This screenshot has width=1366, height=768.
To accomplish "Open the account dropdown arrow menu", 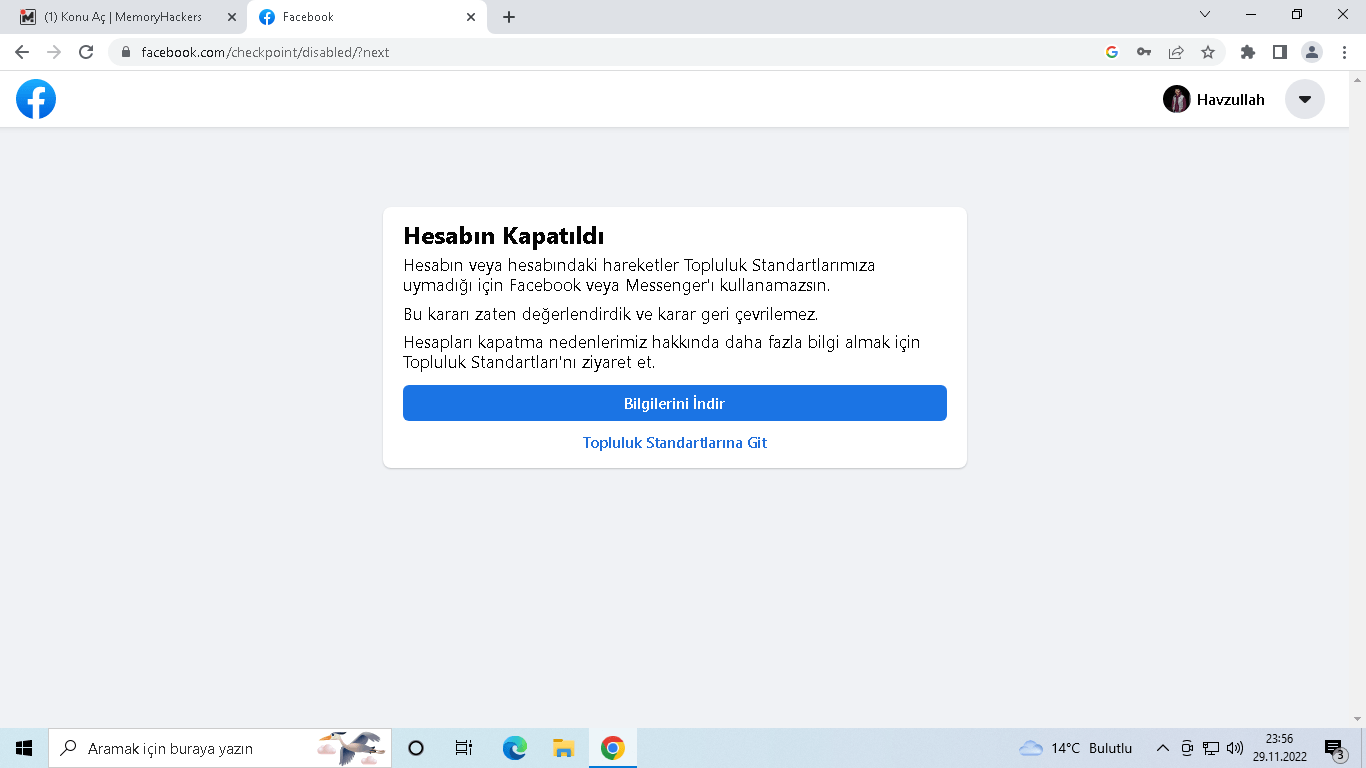I will pyautogui.click(x=1305, y=99).
